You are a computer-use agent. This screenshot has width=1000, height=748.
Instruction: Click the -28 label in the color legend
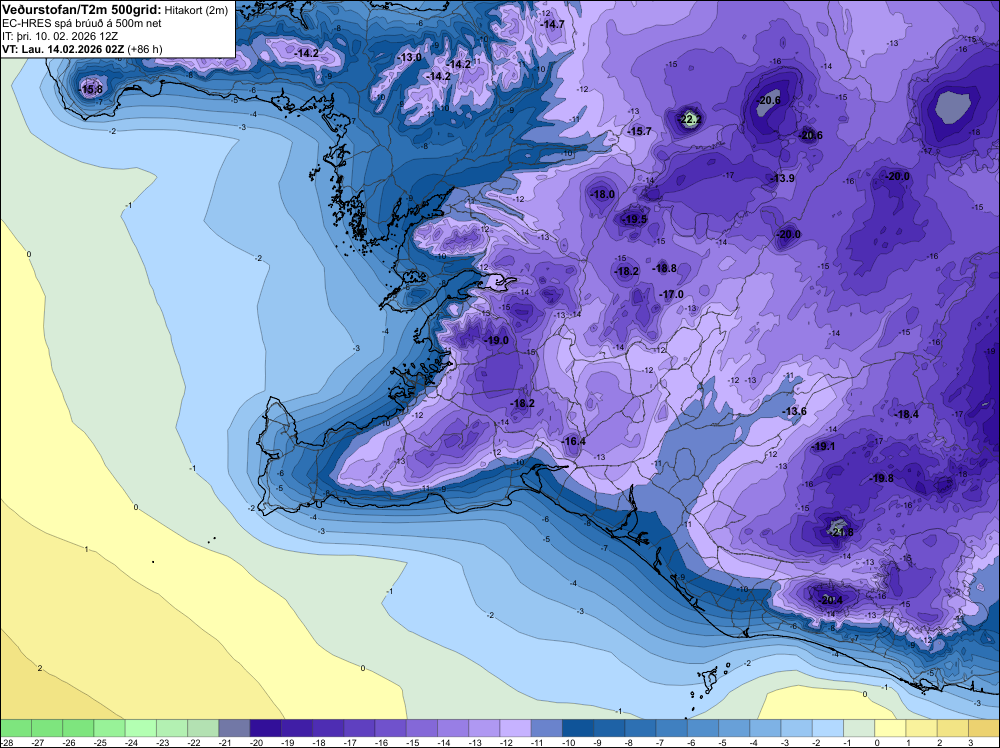tap(6, 742)
